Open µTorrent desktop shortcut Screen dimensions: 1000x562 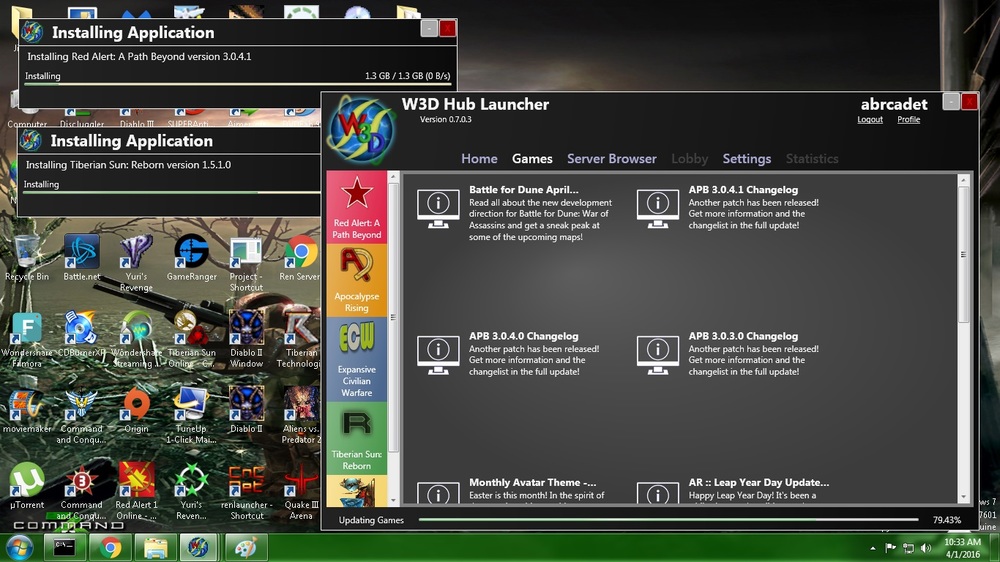27,486
